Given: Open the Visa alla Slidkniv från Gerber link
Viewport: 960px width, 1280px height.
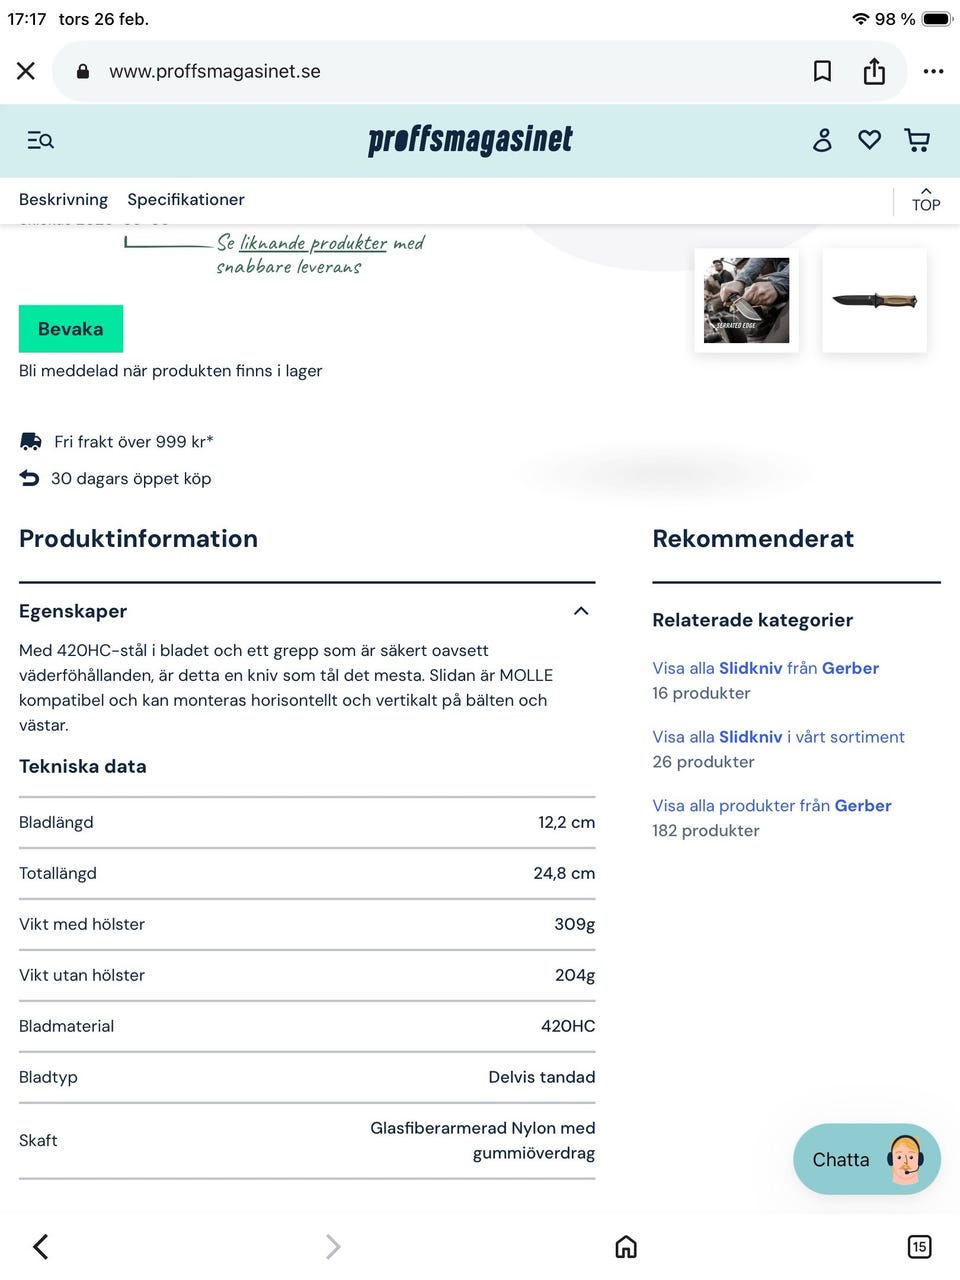Looking at the screenshot, I should click(x=766, y=668).
